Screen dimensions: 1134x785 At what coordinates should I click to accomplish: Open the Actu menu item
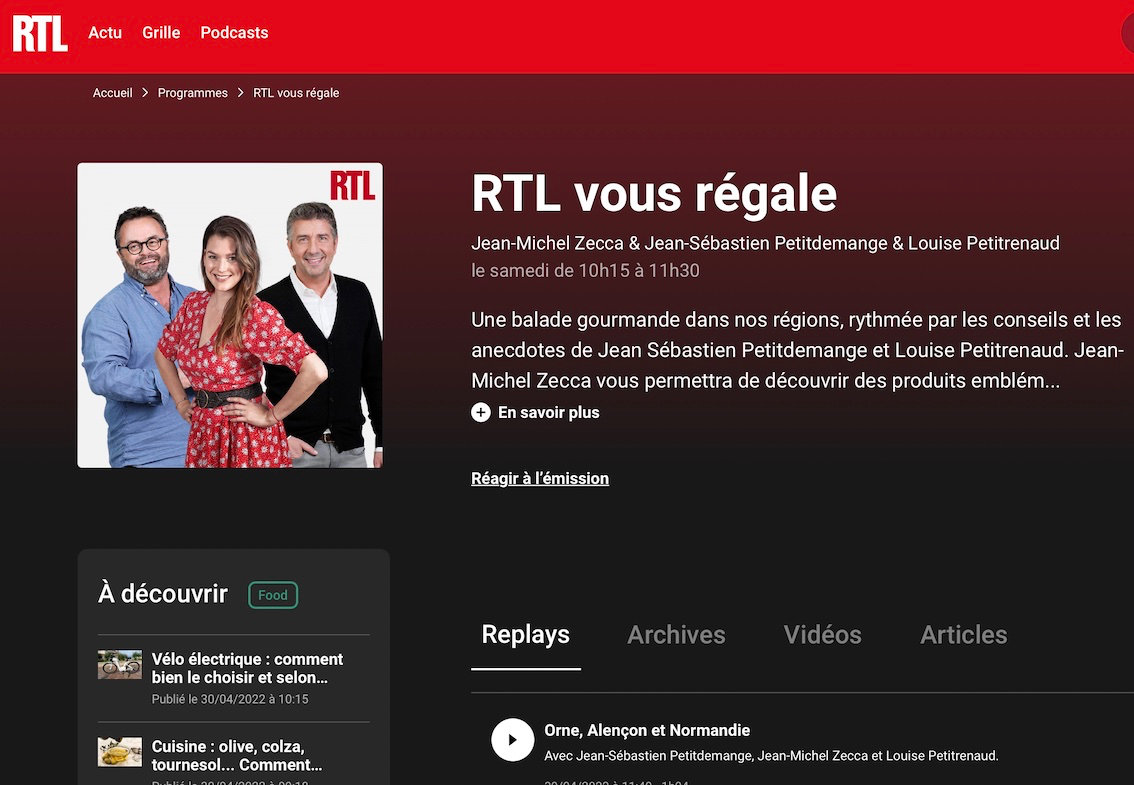point(105,33)
